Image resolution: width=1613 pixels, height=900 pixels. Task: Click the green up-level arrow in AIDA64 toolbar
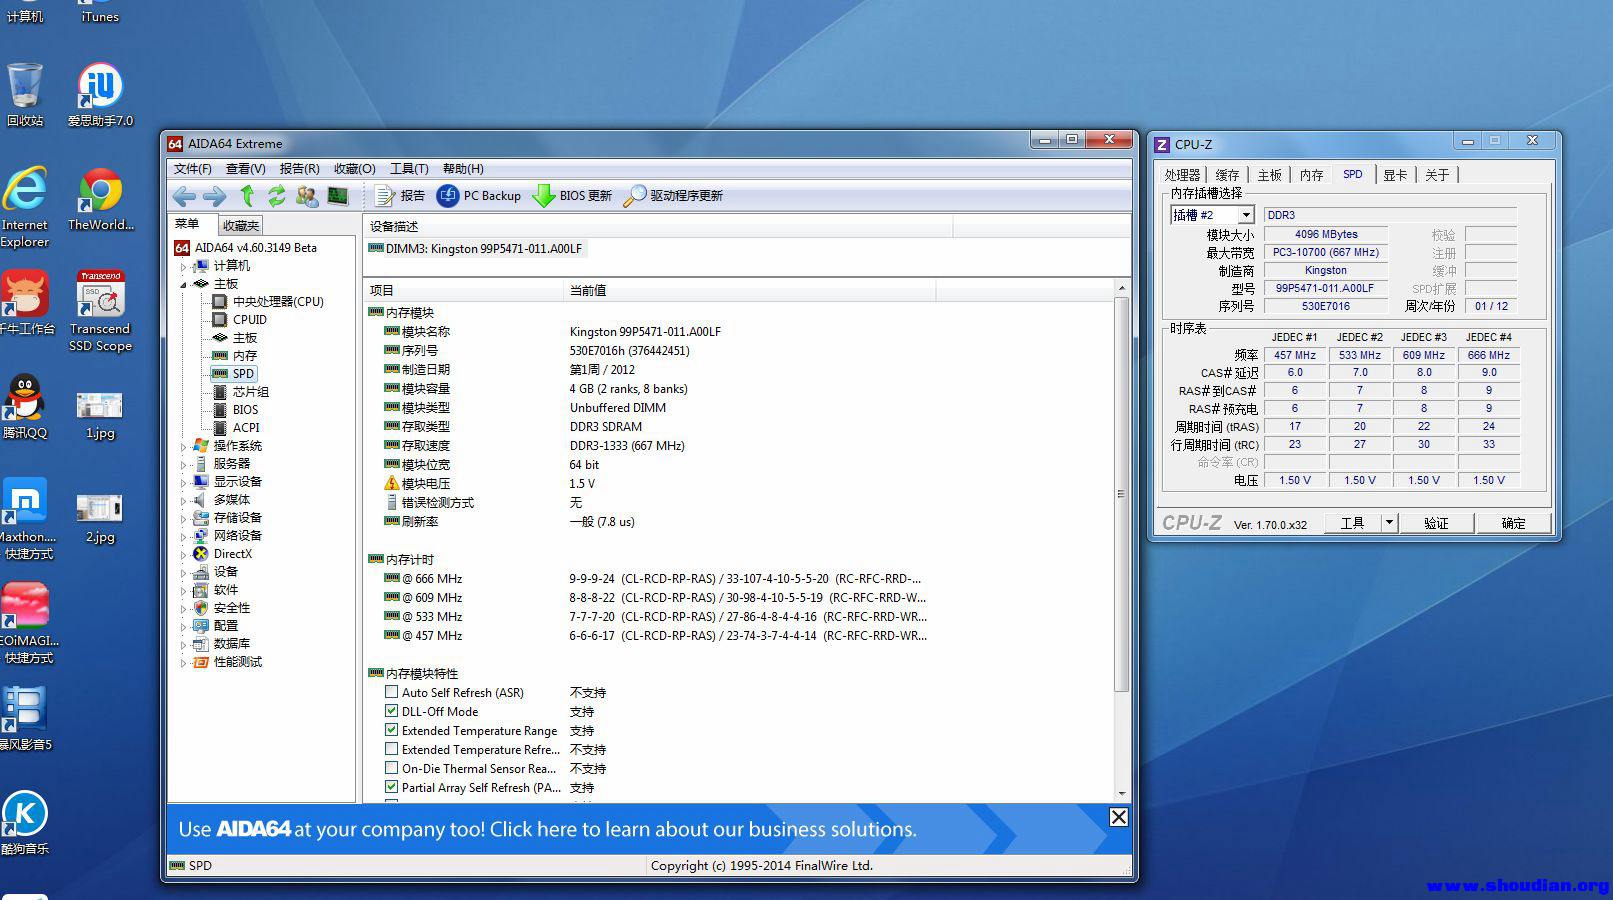[247, 196]
